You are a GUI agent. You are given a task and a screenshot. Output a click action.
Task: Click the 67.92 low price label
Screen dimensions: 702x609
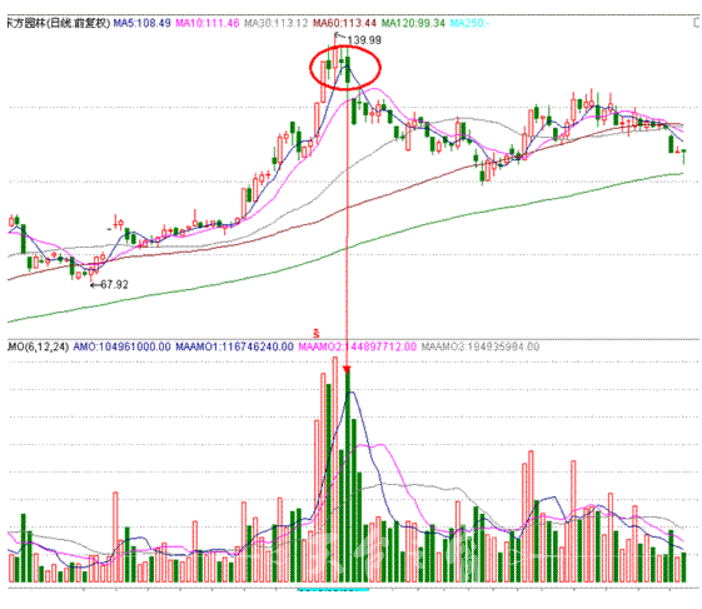(x=114, y=285)
